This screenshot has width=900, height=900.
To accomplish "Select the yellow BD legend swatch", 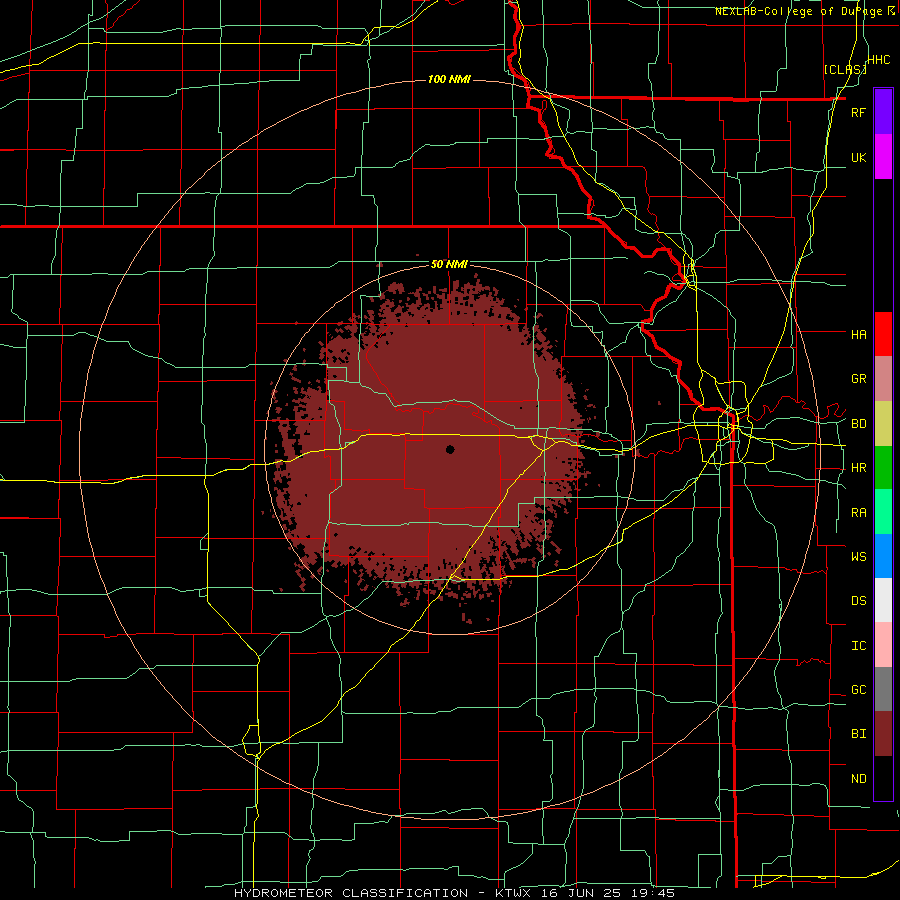I will tap(883, 424).
